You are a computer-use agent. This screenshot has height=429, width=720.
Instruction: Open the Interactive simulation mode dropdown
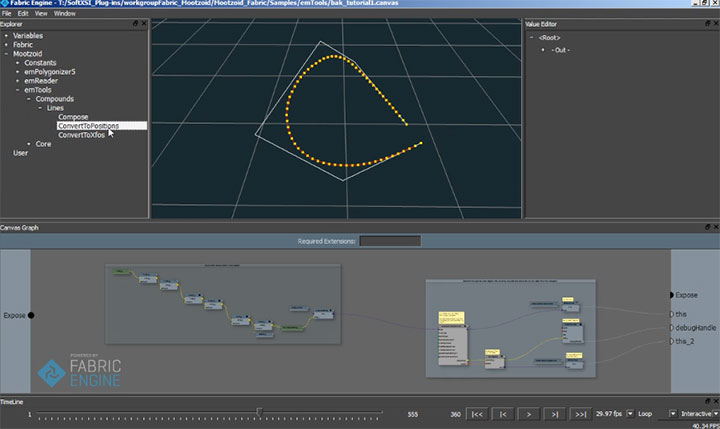pyautogui.click(x=715, y=414)
